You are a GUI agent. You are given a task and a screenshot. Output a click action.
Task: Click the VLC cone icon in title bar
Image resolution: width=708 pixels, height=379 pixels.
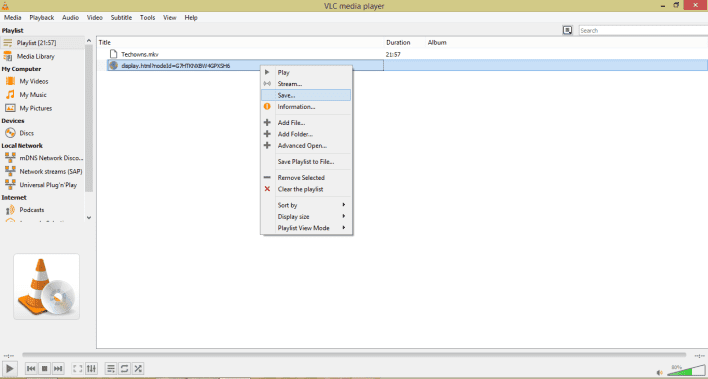pyautogui.click(x=5, y=6)
